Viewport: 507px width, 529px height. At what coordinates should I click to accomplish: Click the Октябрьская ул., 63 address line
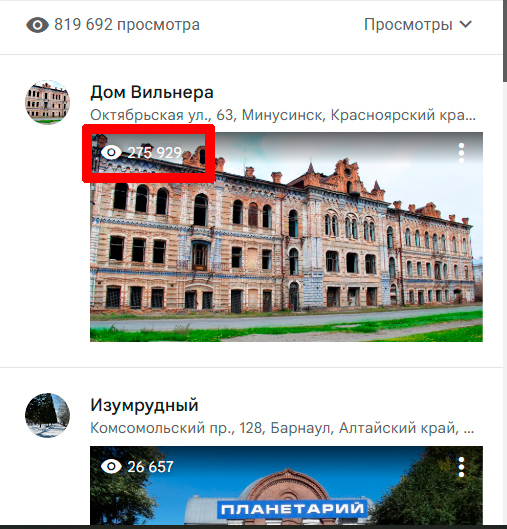pos(283,115)
